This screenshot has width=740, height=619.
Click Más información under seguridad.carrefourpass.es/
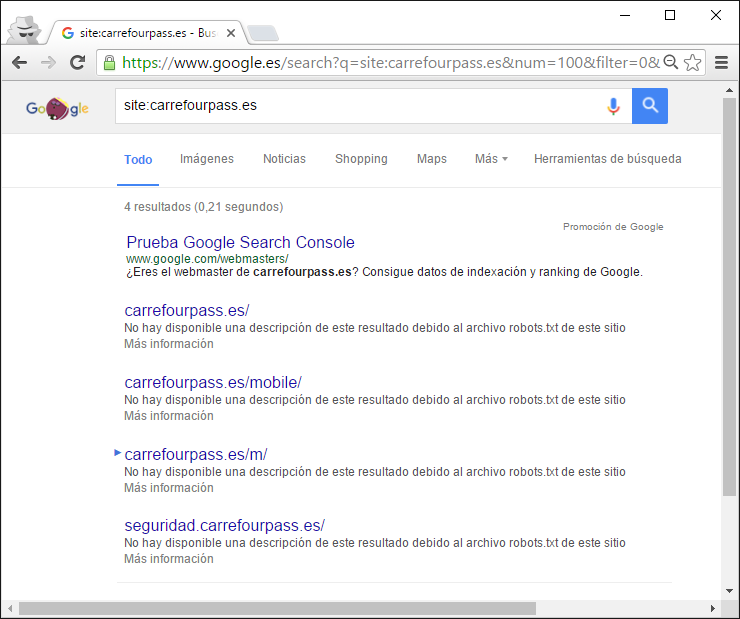(x=169, y=559)
